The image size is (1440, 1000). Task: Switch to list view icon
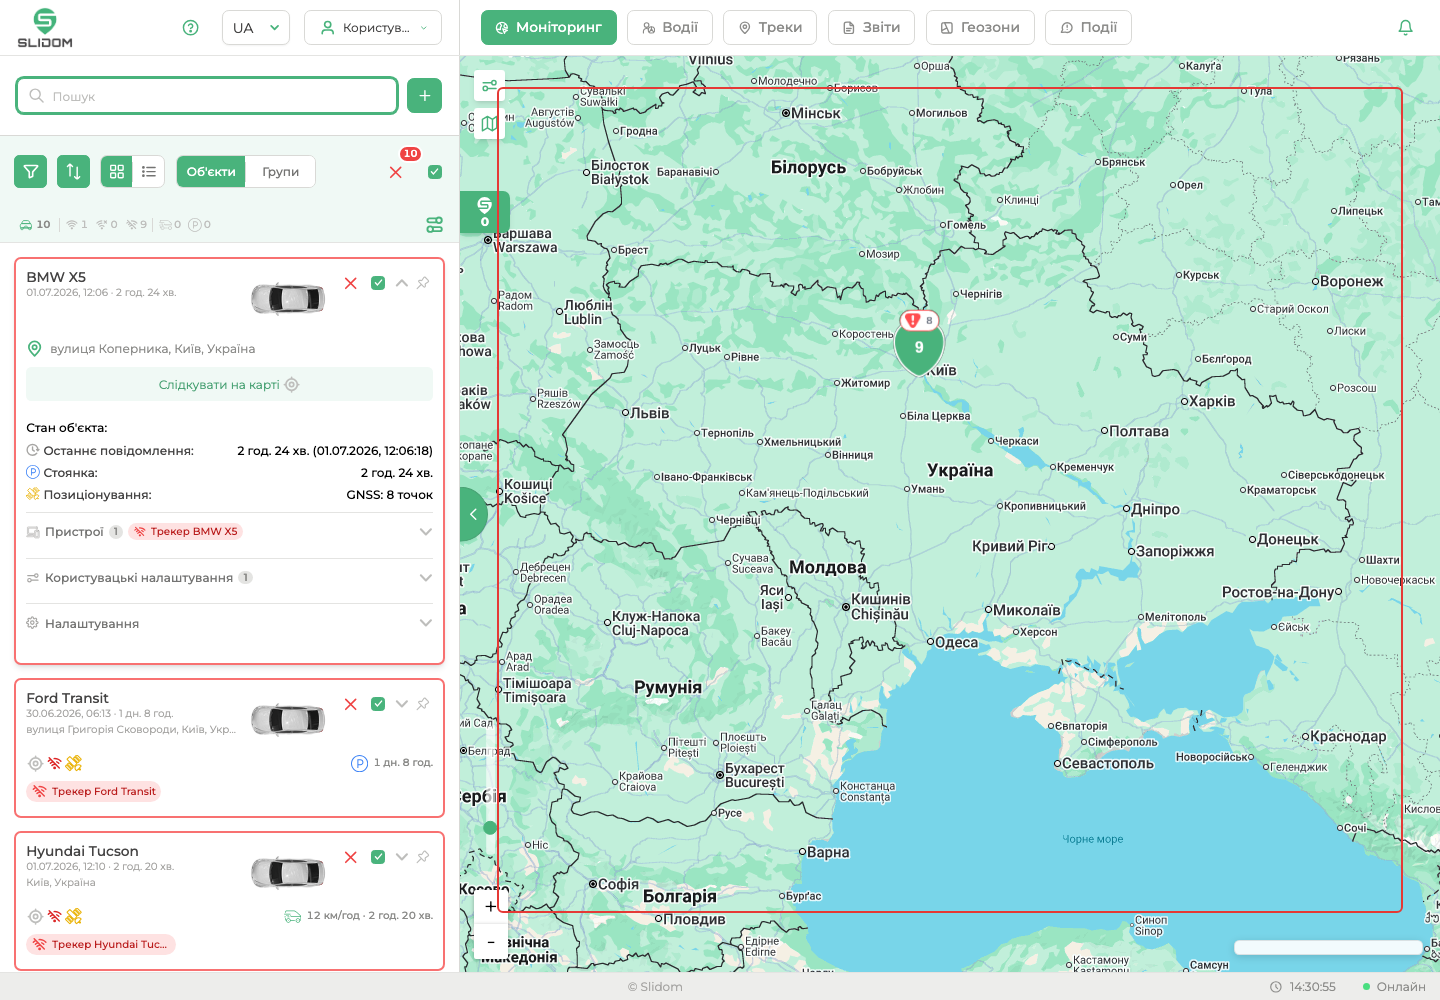point(149,172)
